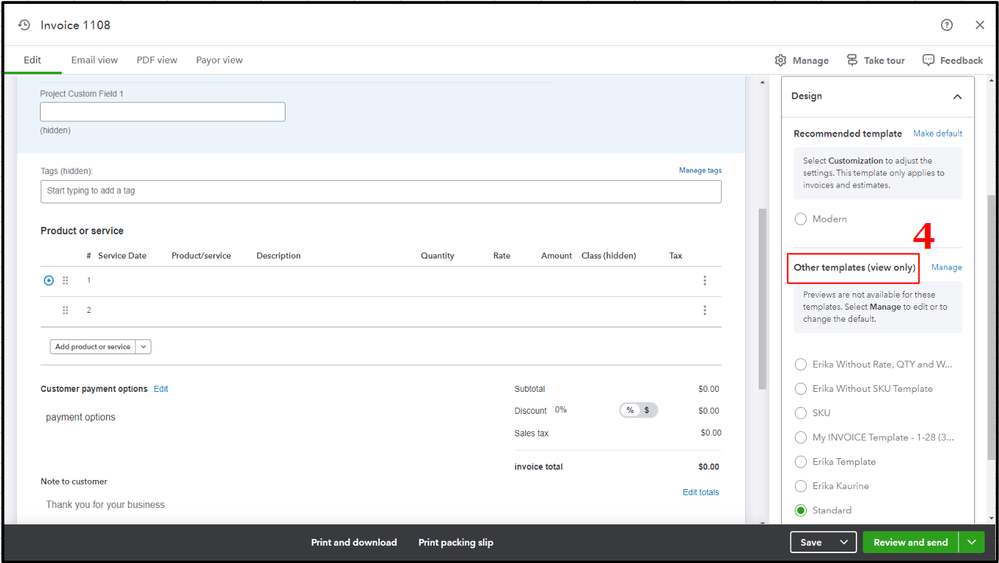Click the Feedback speech bubble icon
Viewport: 999px width, 563px height.
point(928,60)
